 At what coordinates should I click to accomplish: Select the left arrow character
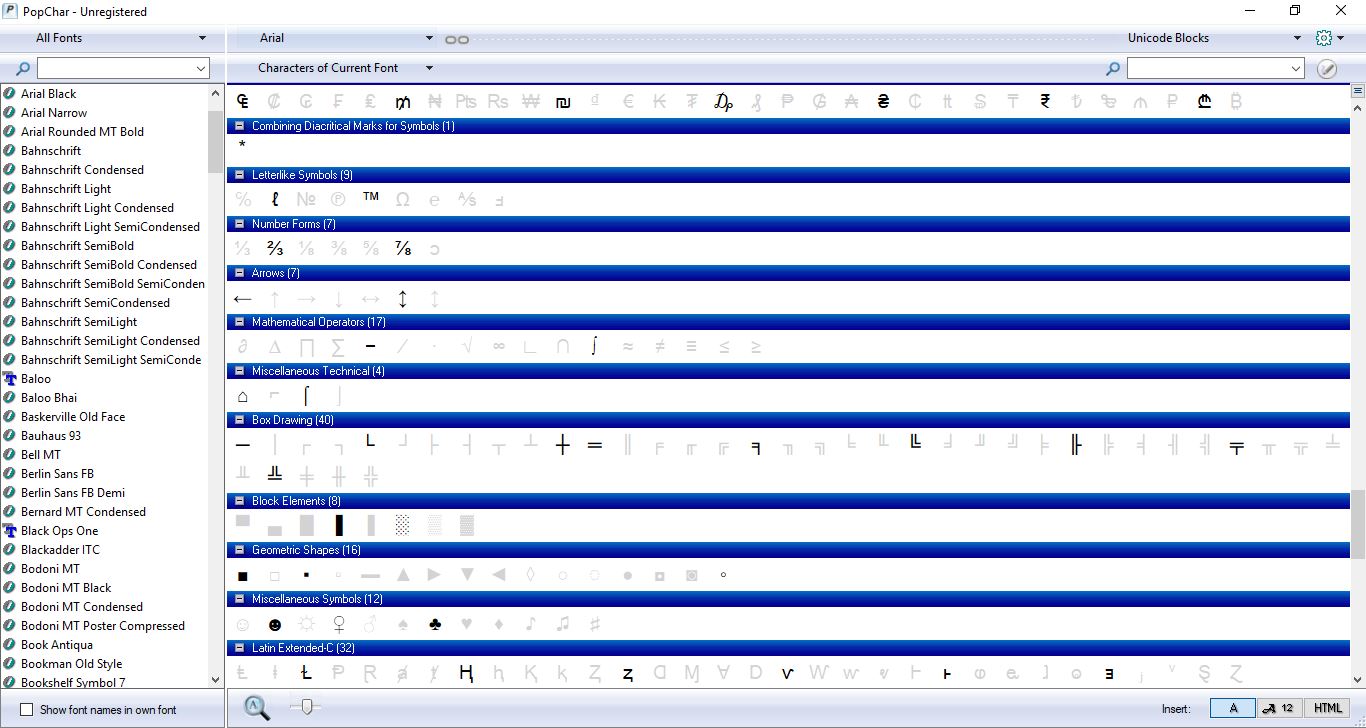click(x=242, y=298)
